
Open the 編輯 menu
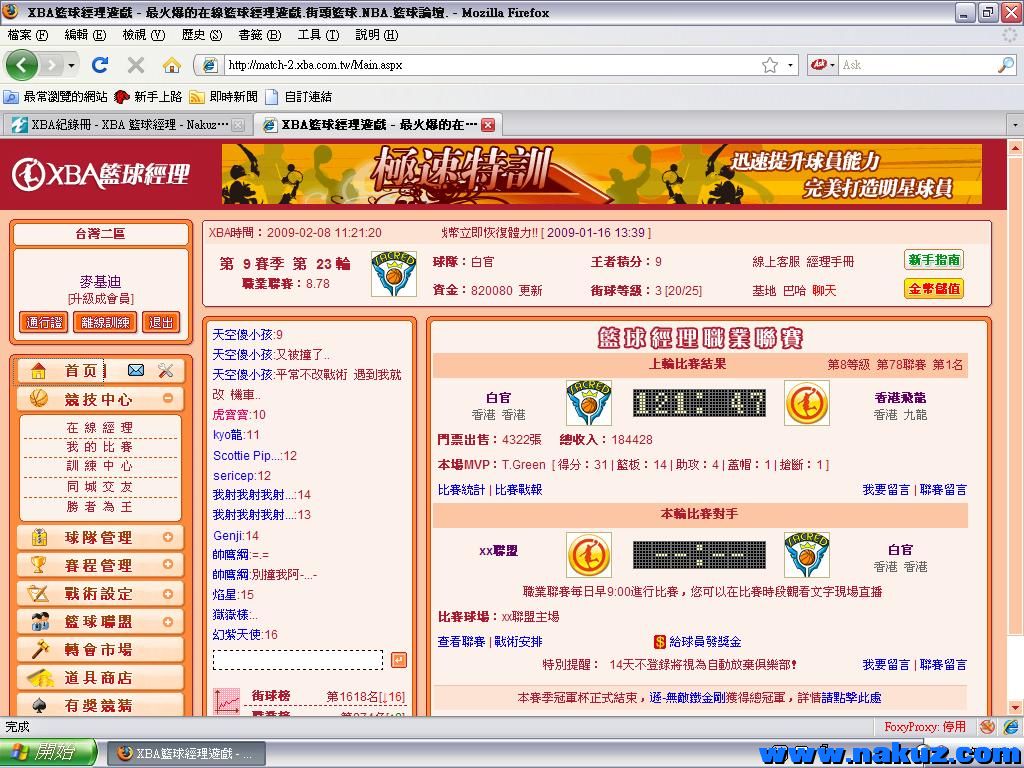pos(85,35)
